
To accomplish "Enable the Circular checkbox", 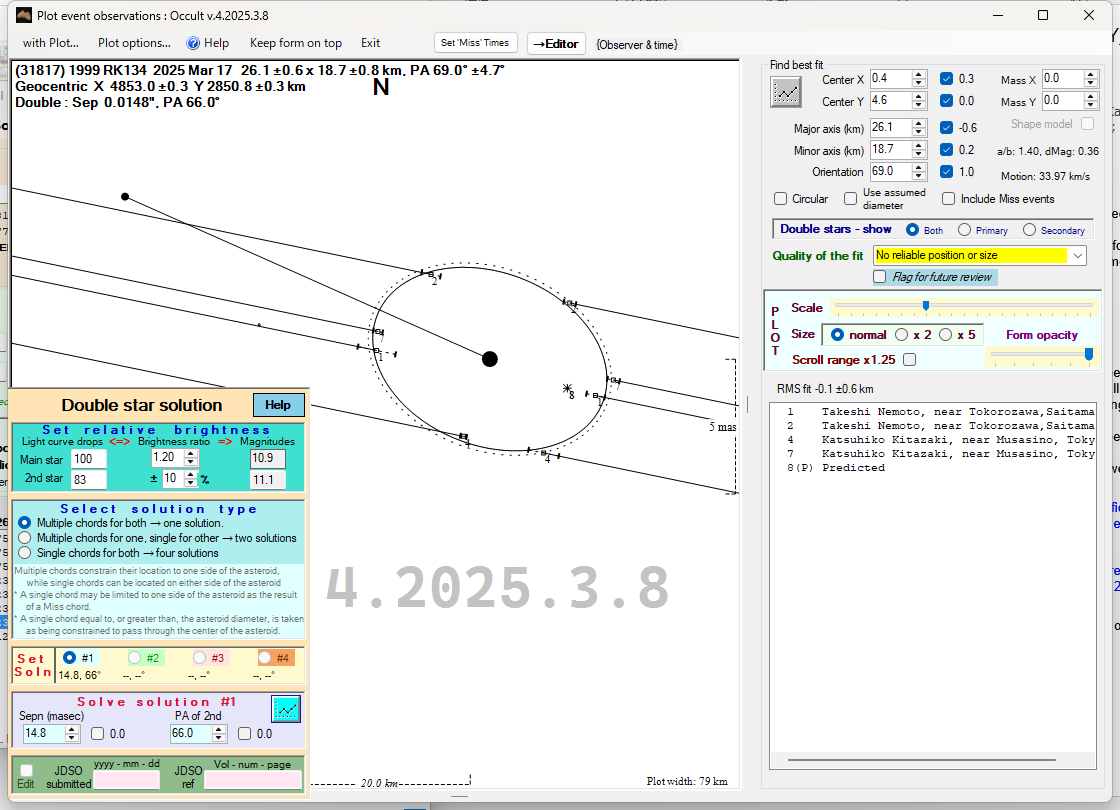I will [781, 199].
